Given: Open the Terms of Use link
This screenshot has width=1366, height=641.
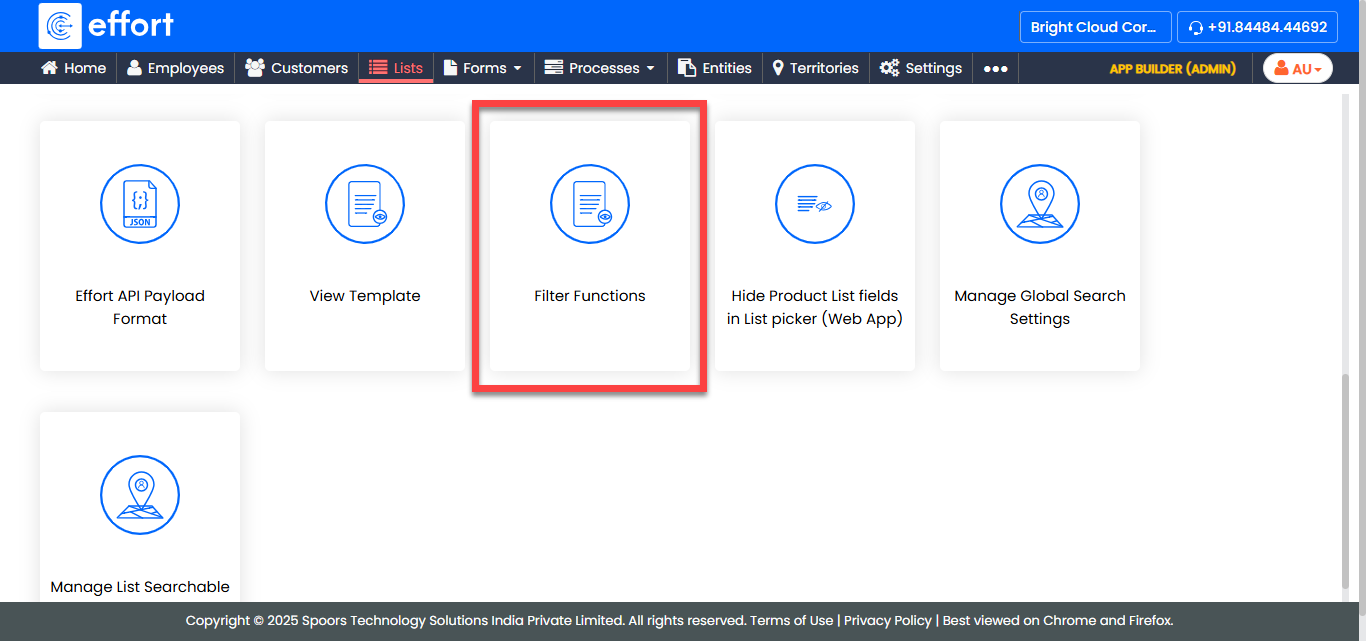Looking at the screenshot, I should 791,620.
